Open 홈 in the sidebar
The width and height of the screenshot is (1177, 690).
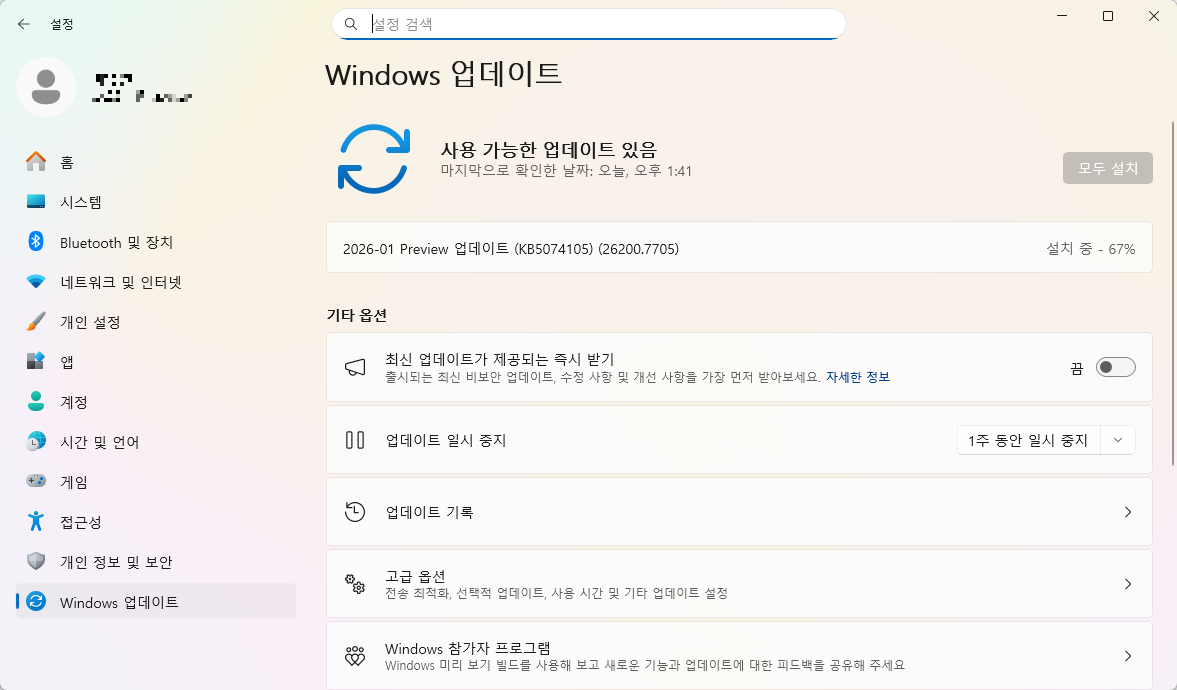155,162
